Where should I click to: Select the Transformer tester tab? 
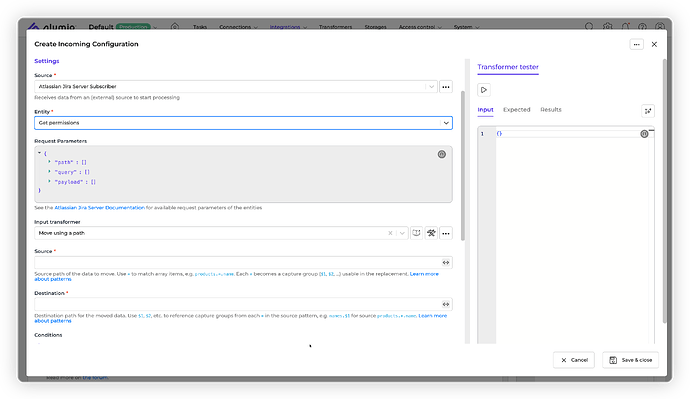(x=508, y=67)
